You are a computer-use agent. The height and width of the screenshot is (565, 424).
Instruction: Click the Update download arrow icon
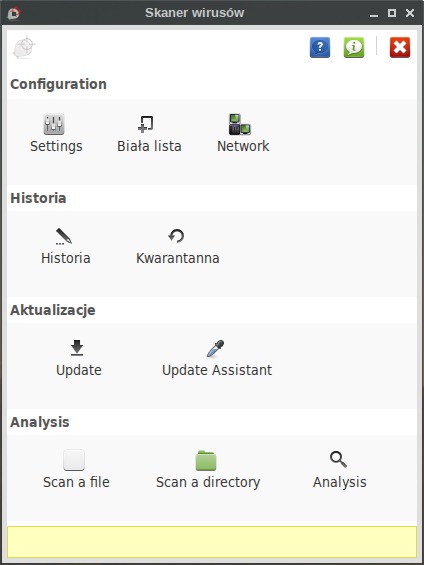(x=77, y=348)
